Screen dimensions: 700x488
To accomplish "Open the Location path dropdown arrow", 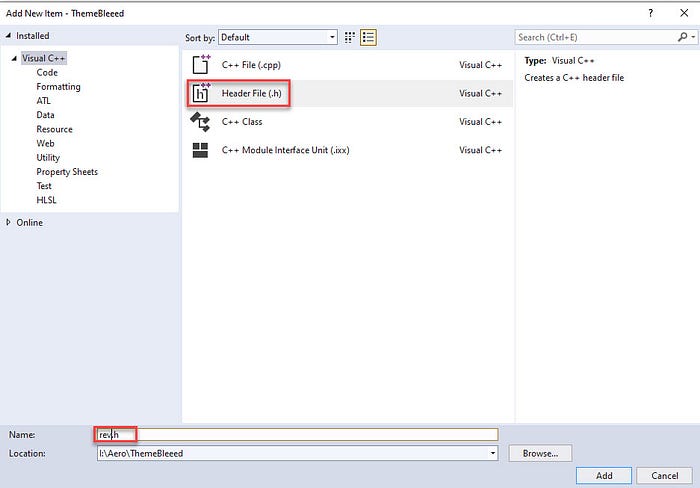I will coord(492,453).
